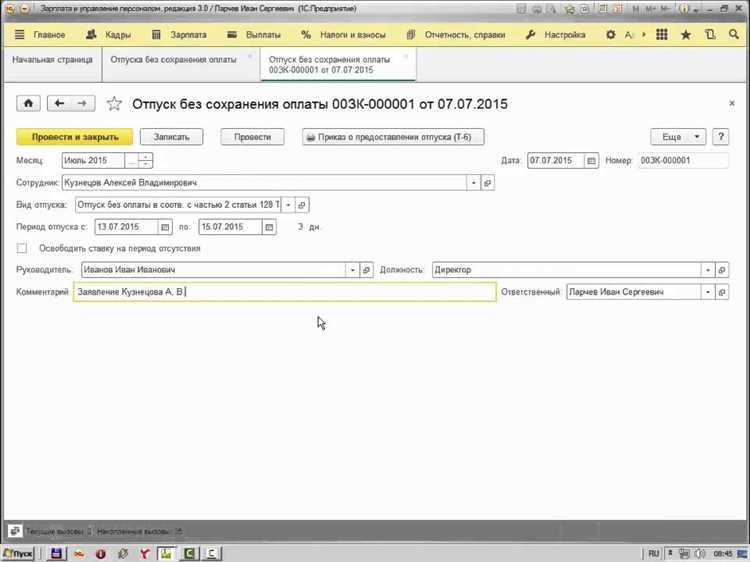Open Yandex browser icon in Windows taskbar

143,552
